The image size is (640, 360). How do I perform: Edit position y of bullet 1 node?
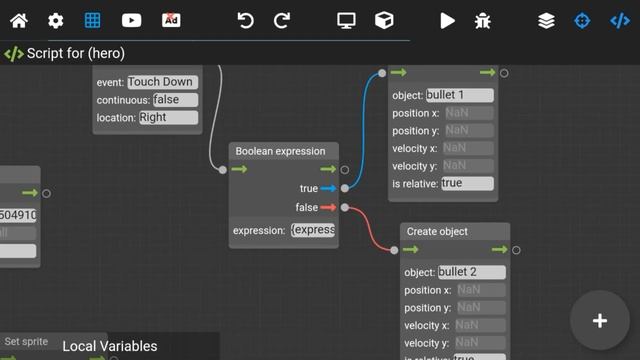pos(469,131)
